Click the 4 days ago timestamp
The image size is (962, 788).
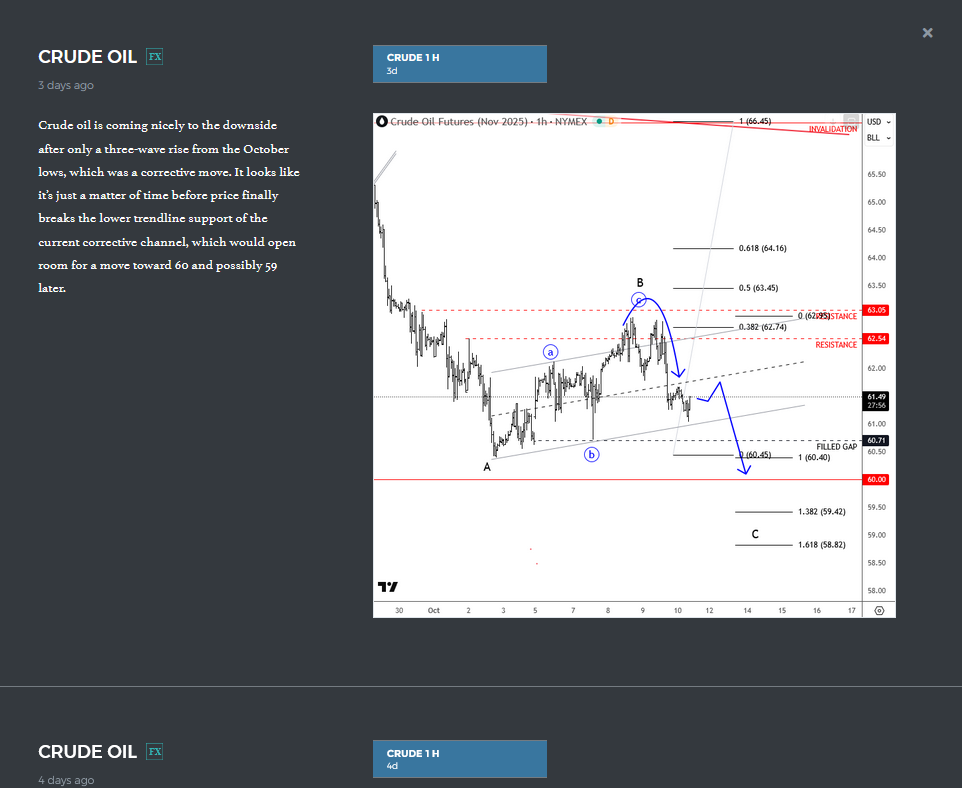click(x=66, y=780)
